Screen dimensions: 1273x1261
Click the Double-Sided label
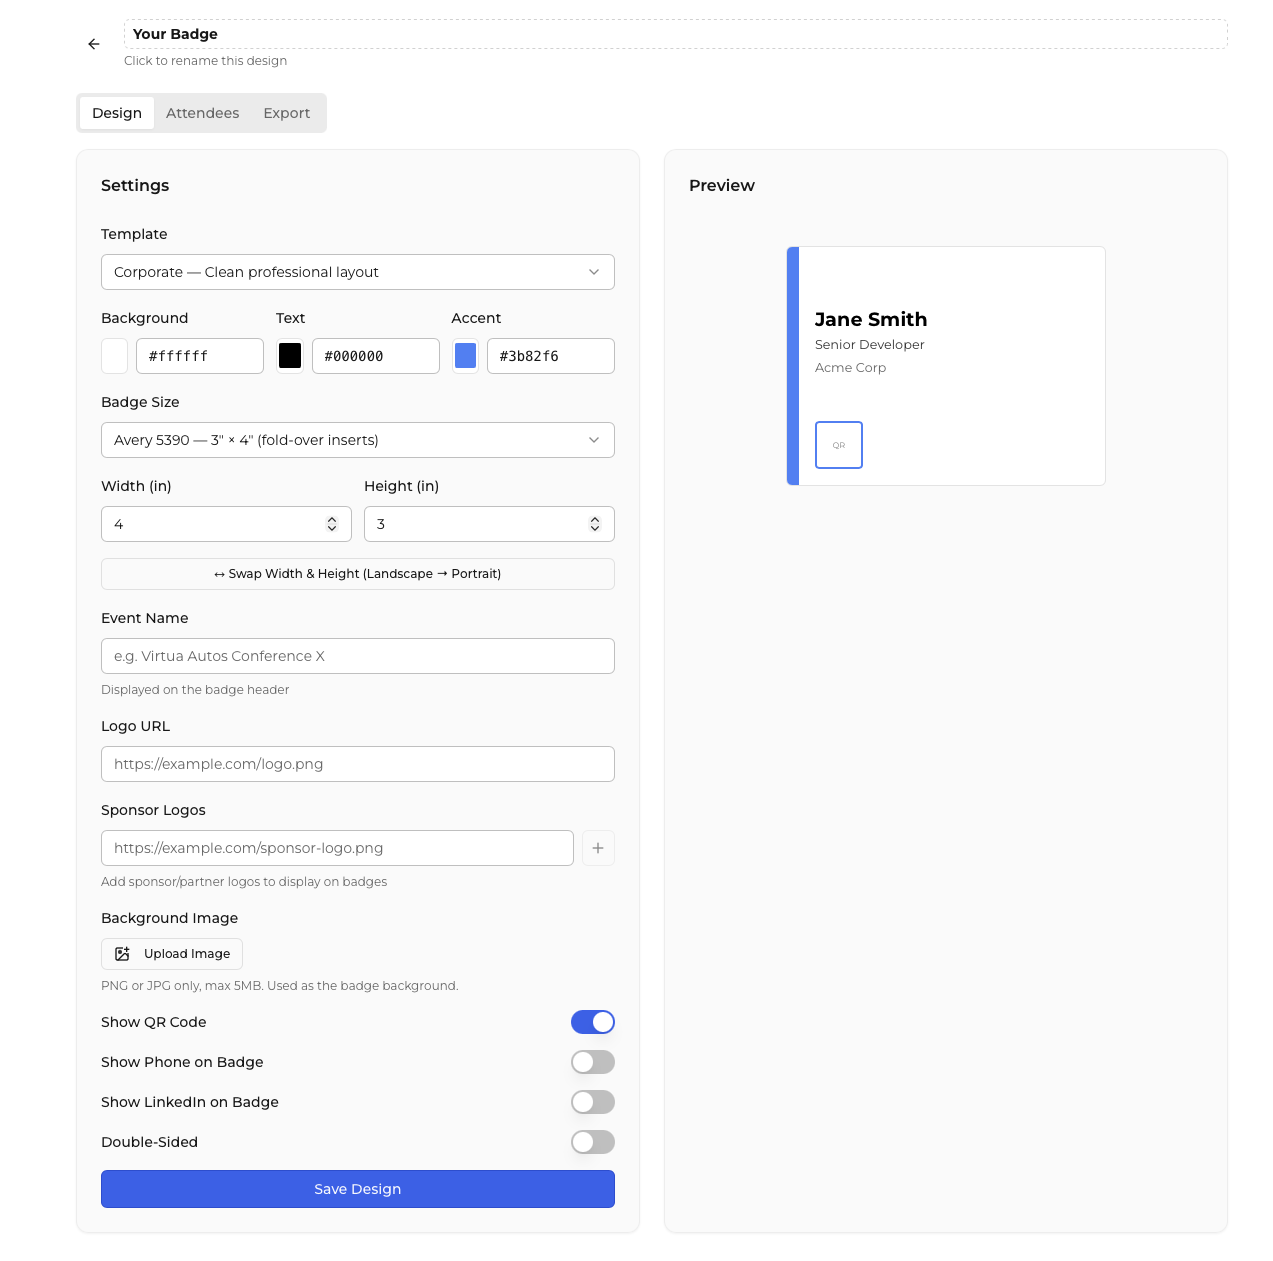pos(150,1142)
